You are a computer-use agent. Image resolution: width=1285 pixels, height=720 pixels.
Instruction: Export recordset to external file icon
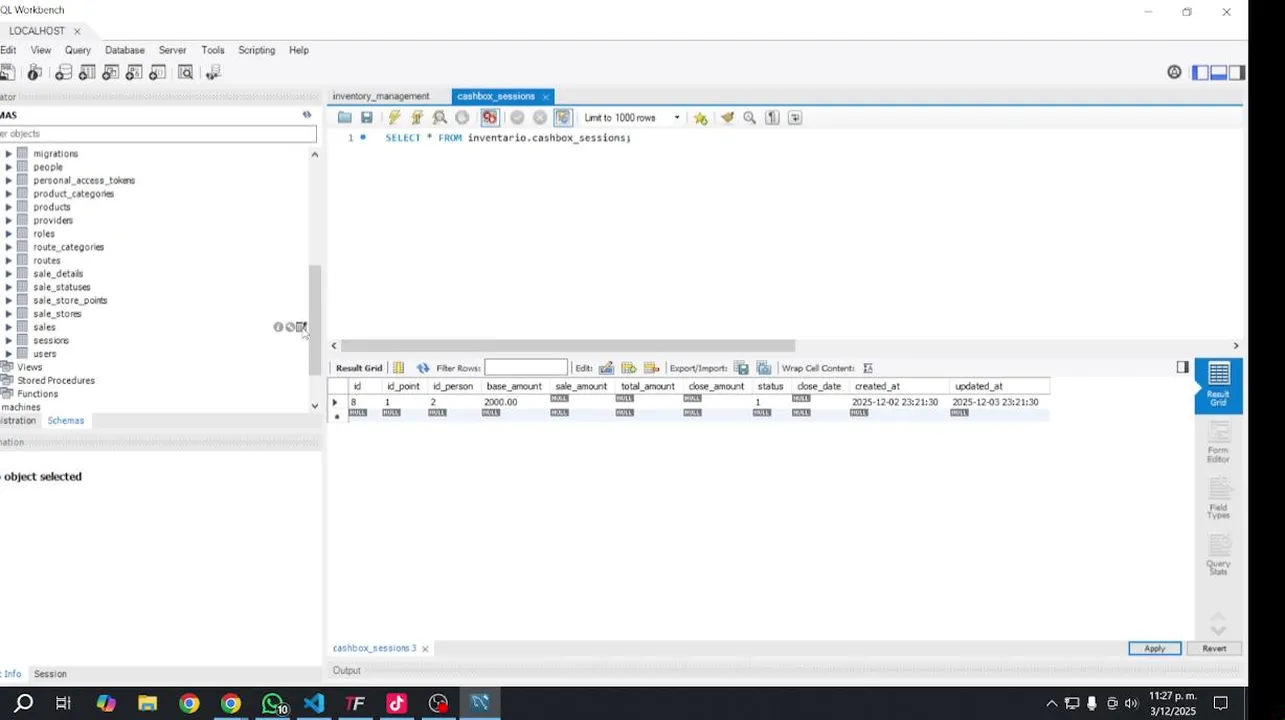point(741,368)
